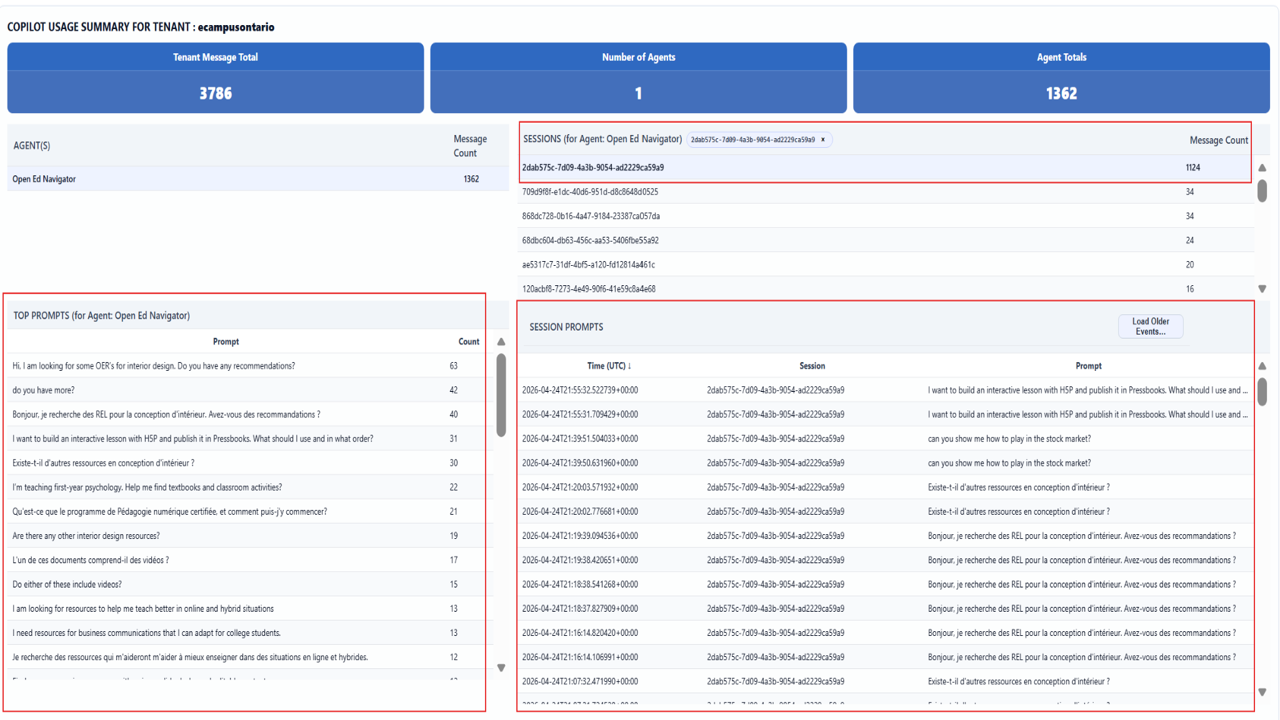Select session prompt row timestamped 21:18:38.541268

(x=885, y=584)
